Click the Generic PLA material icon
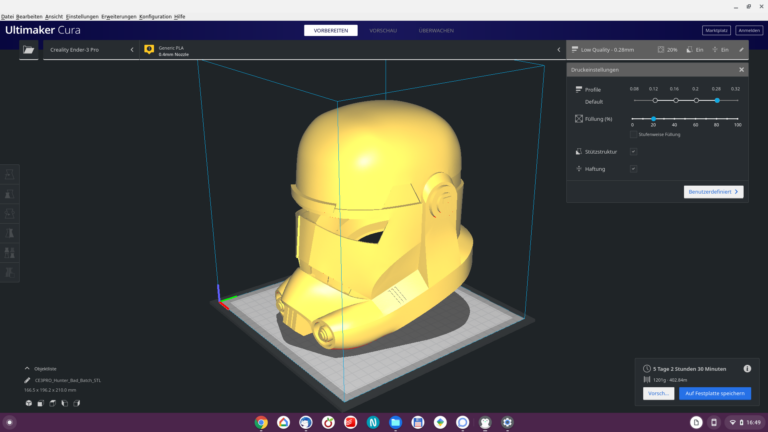 pyautogui.click(x=149, y=49)
